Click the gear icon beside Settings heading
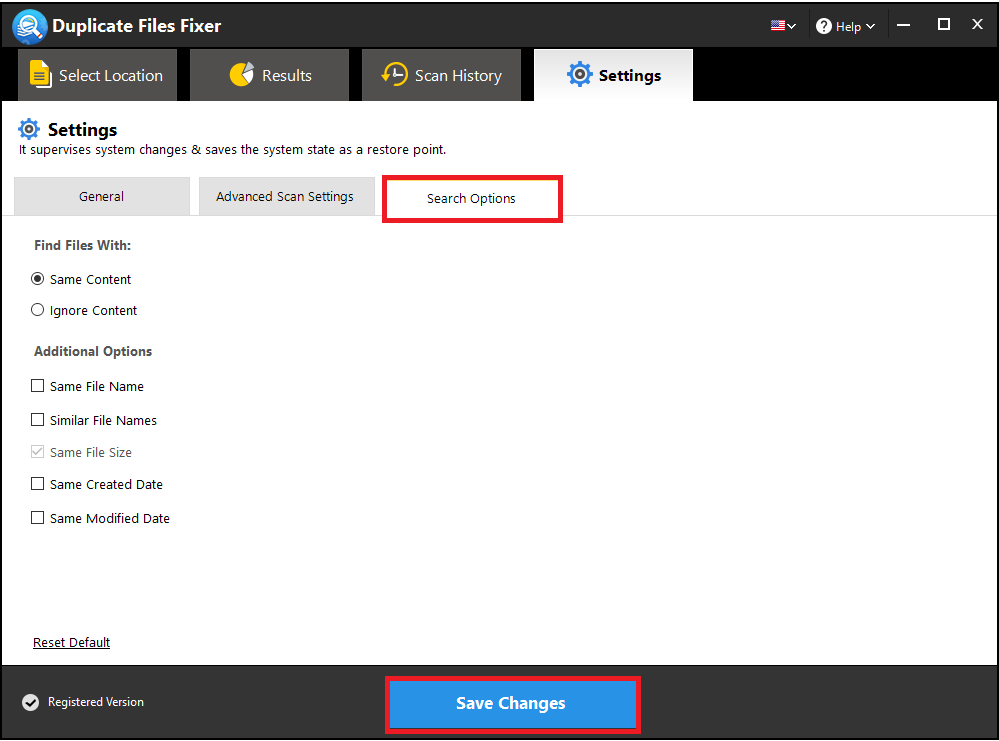This screenshot has width=999, height=741. click(29, 129)
